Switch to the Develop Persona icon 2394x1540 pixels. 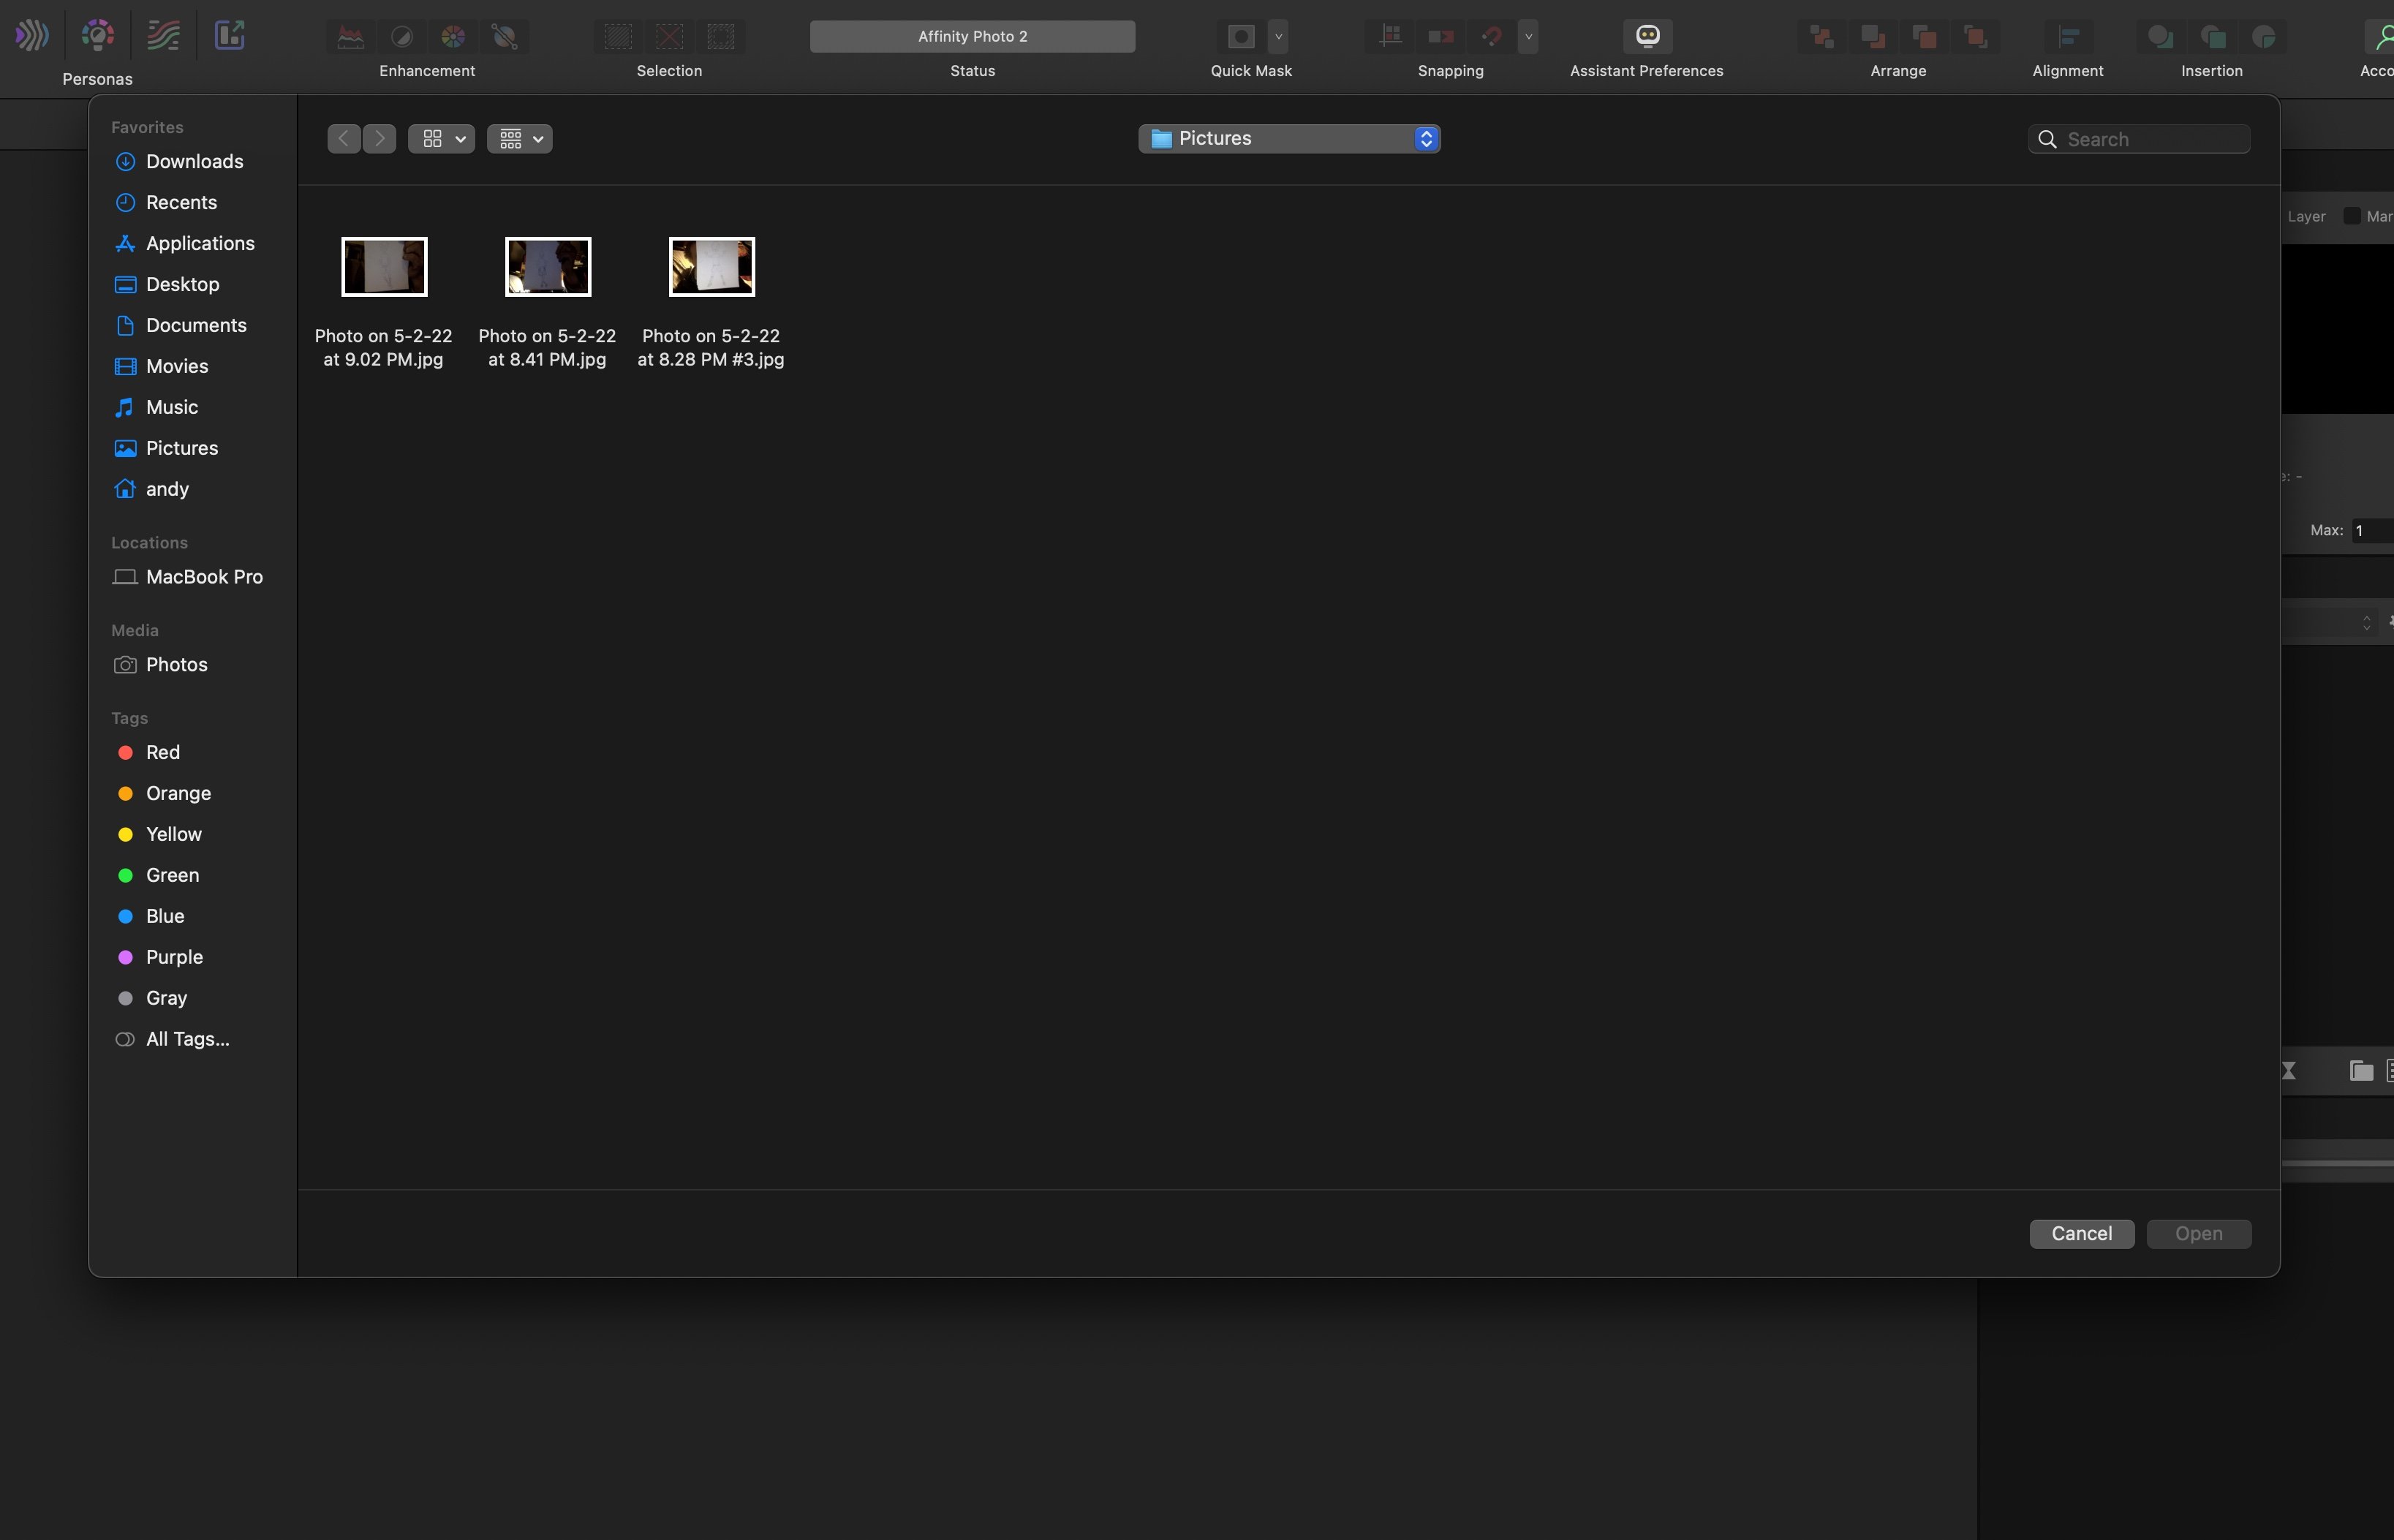click(97, 36)
